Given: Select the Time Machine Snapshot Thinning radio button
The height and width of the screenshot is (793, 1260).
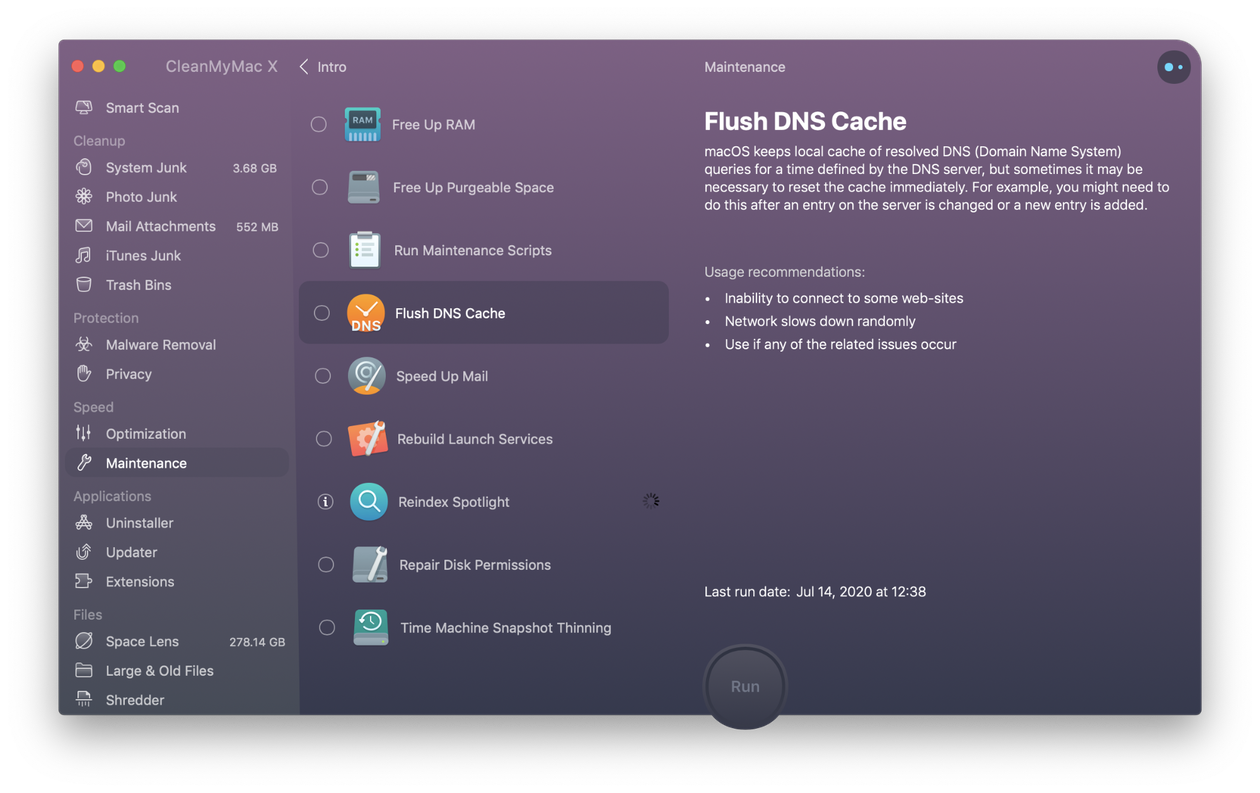Looking at the screenshot, I should tap(326, 628).
